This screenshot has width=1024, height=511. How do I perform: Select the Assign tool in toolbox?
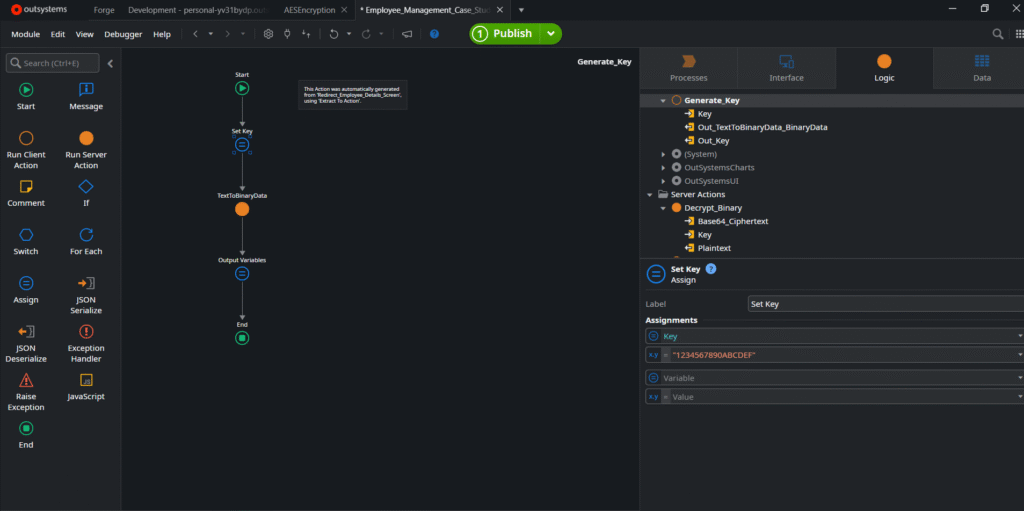click(x=26, y=290)
